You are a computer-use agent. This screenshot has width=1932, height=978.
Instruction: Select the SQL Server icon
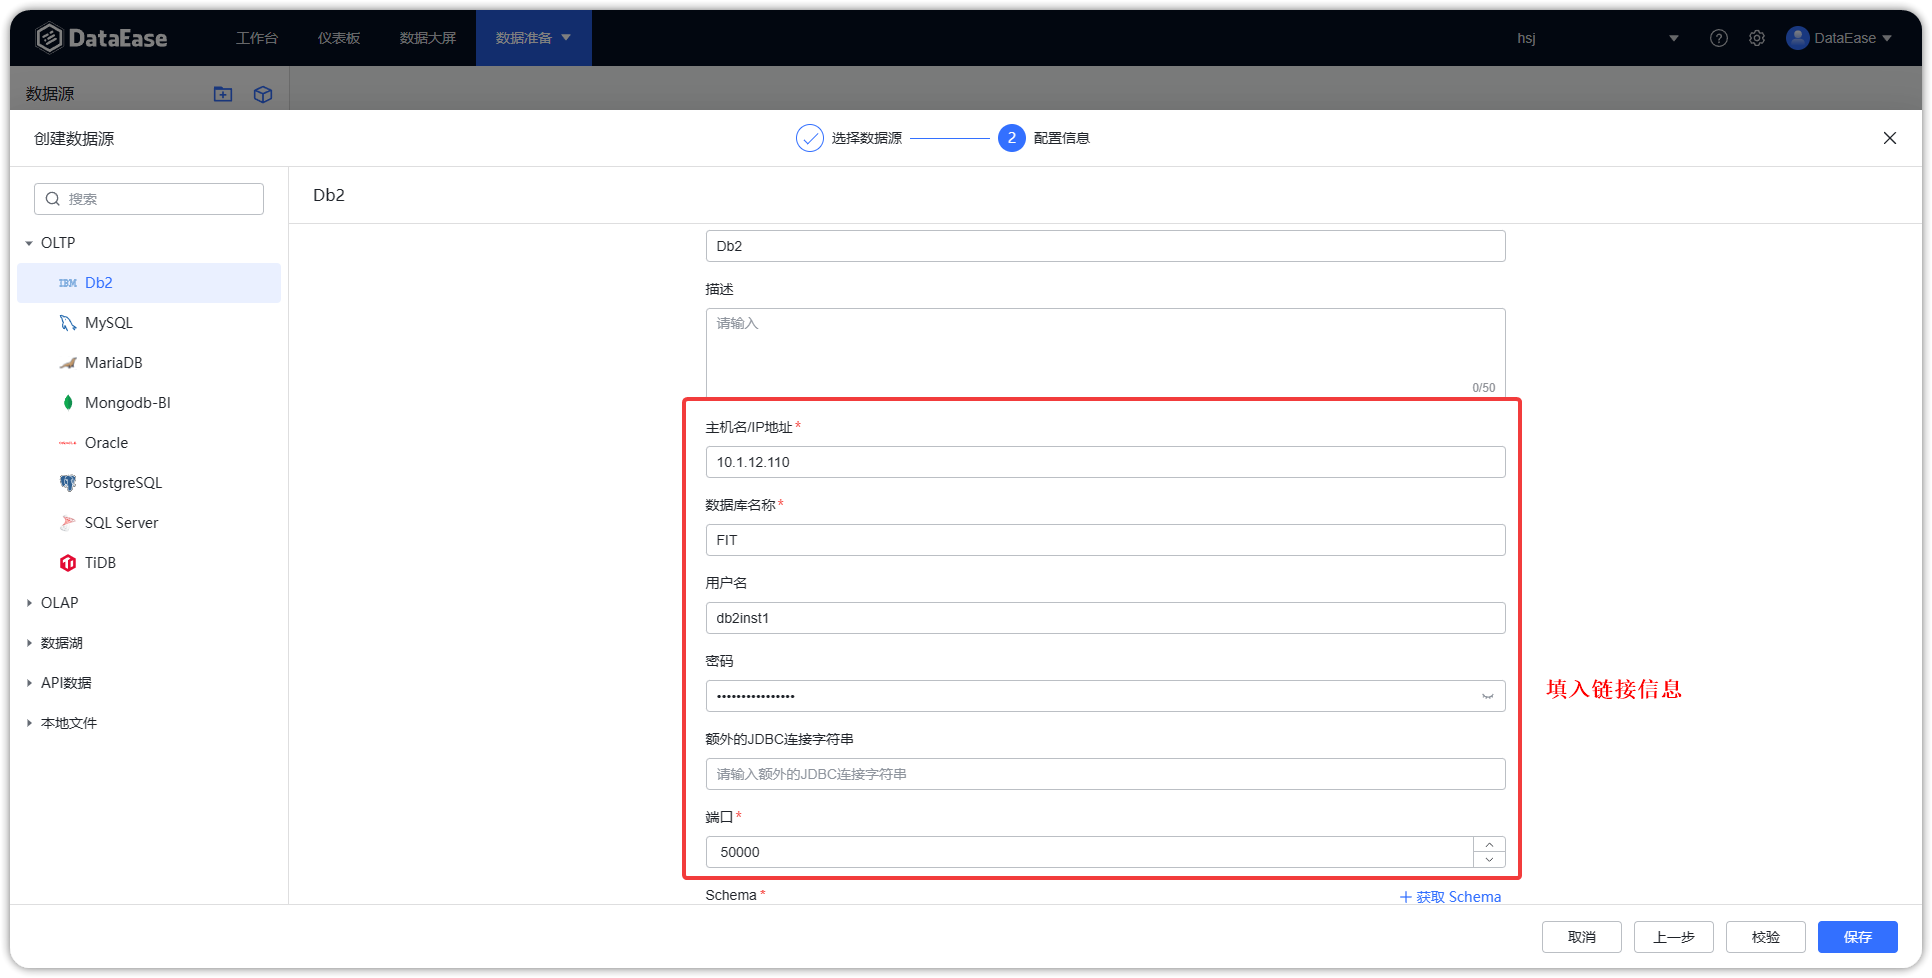(67, 523)
